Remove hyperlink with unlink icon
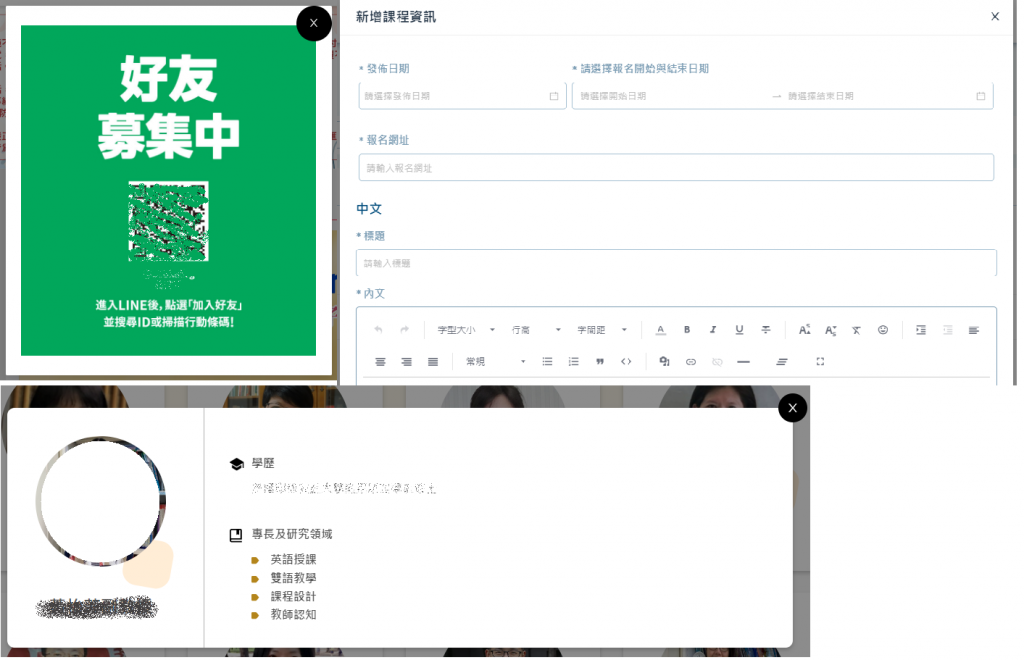 coord(717,362)
